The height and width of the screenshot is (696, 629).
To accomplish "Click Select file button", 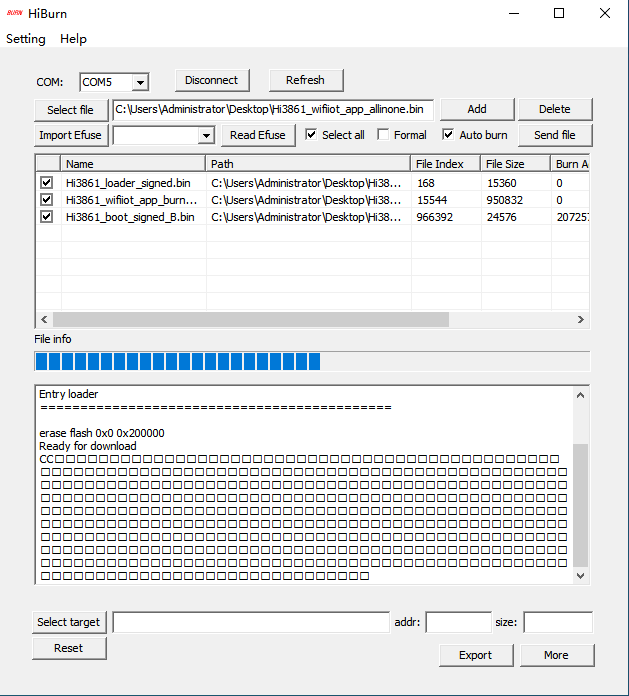I will tap(71, 110).
